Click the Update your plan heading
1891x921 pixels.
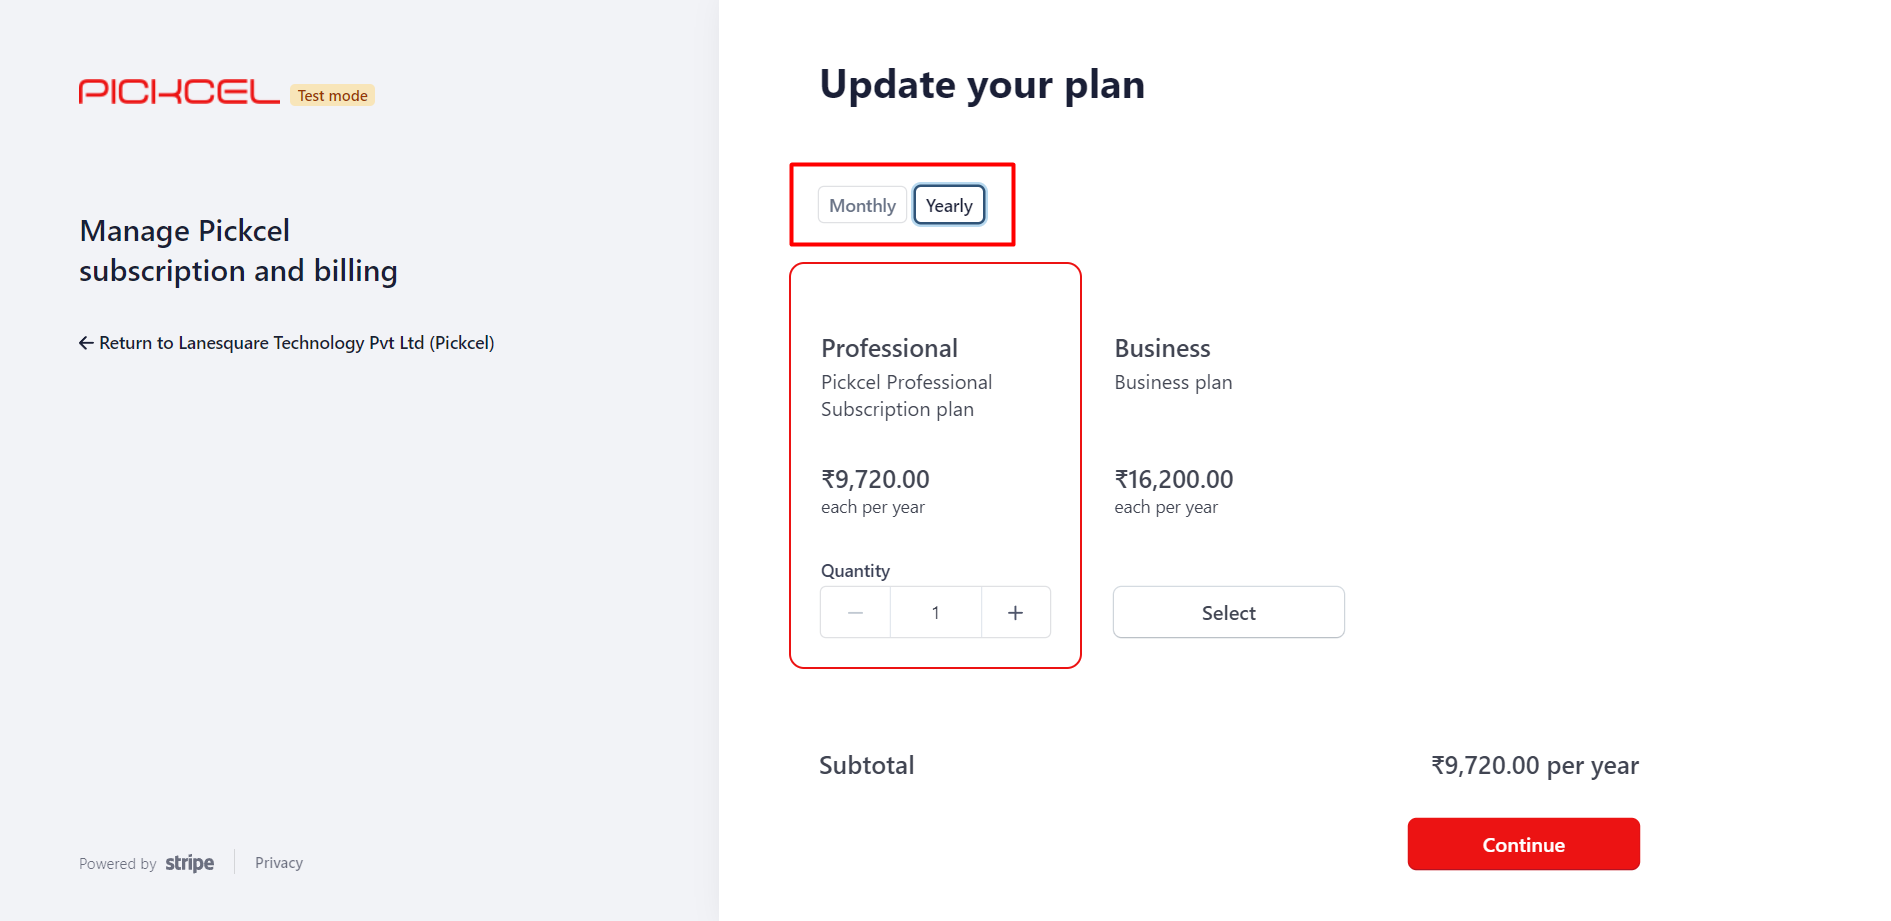(x=982, y=84)
